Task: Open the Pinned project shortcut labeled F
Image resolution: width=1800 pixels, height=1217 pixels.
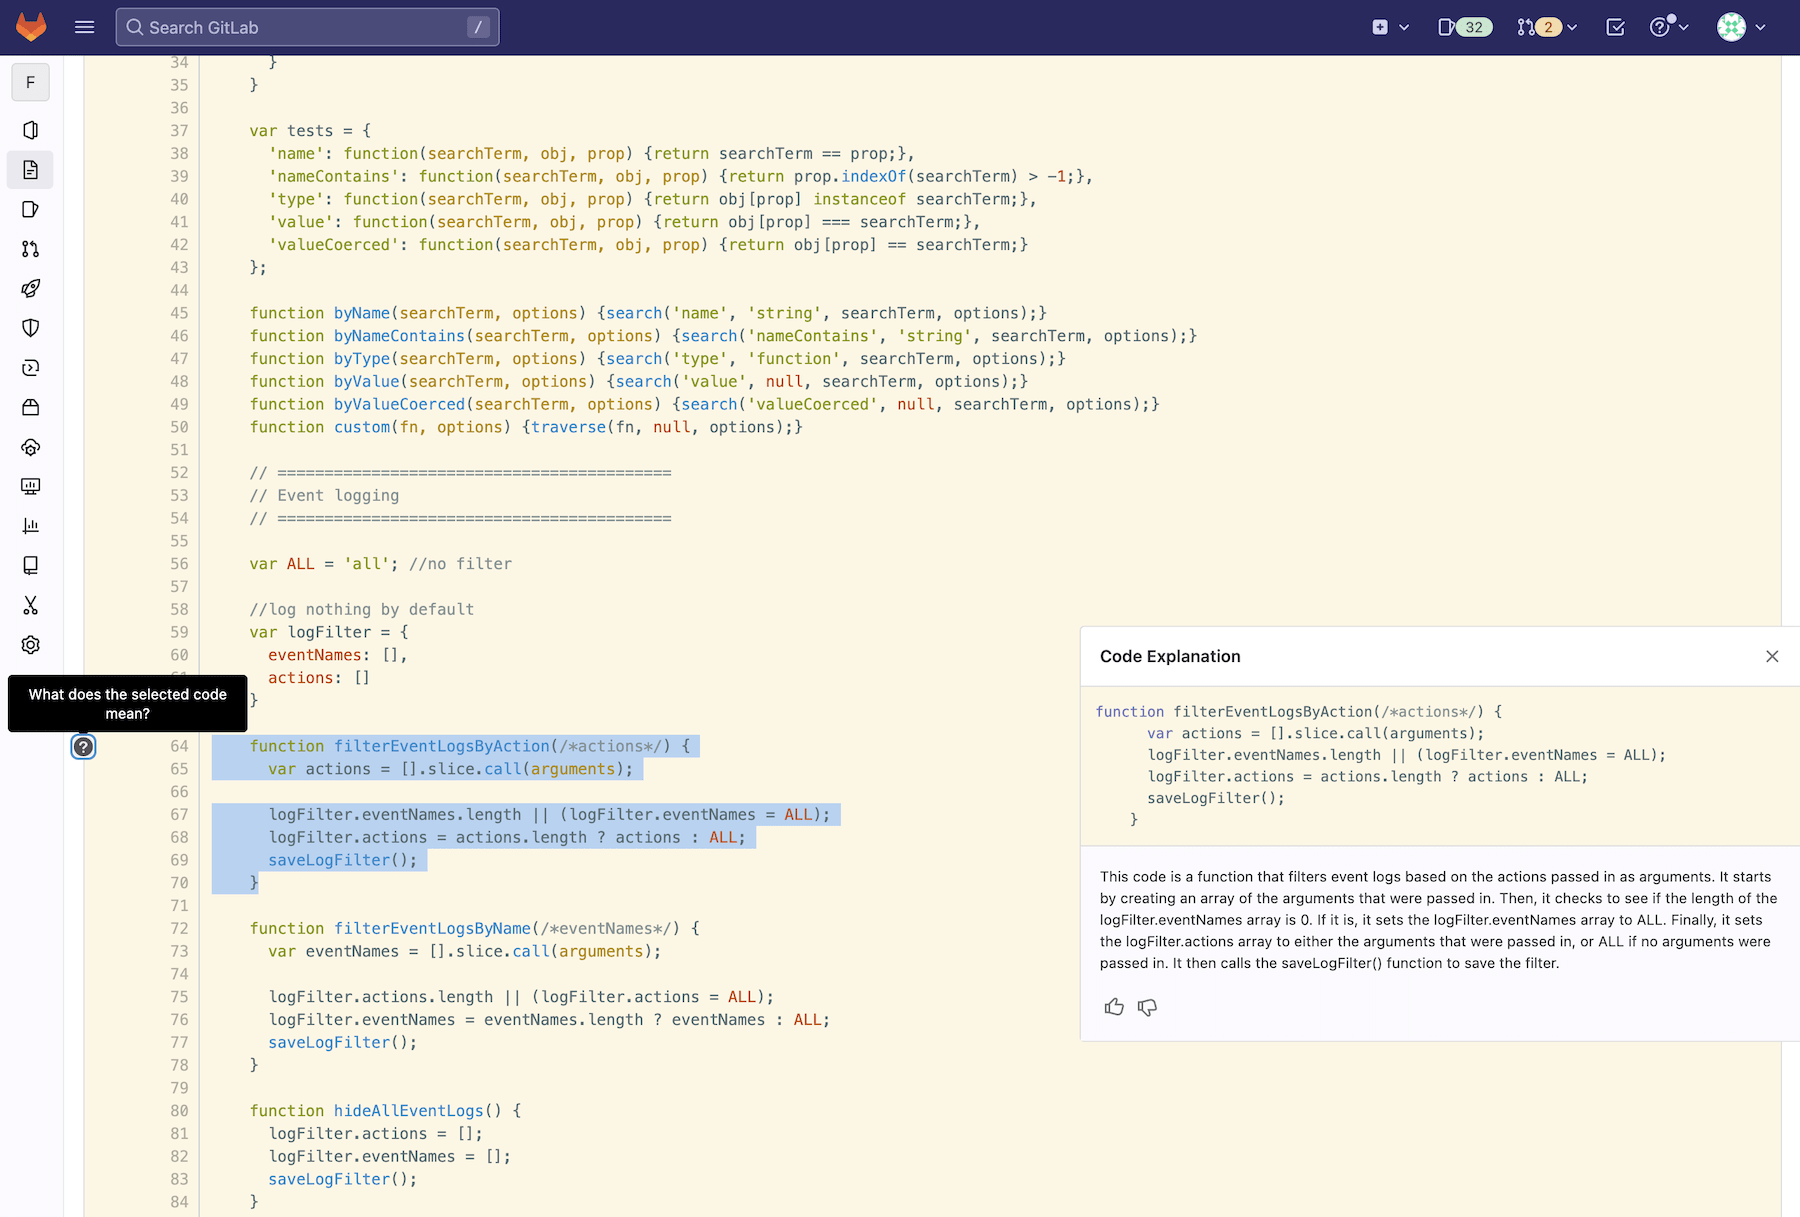Action: [30, 82]
